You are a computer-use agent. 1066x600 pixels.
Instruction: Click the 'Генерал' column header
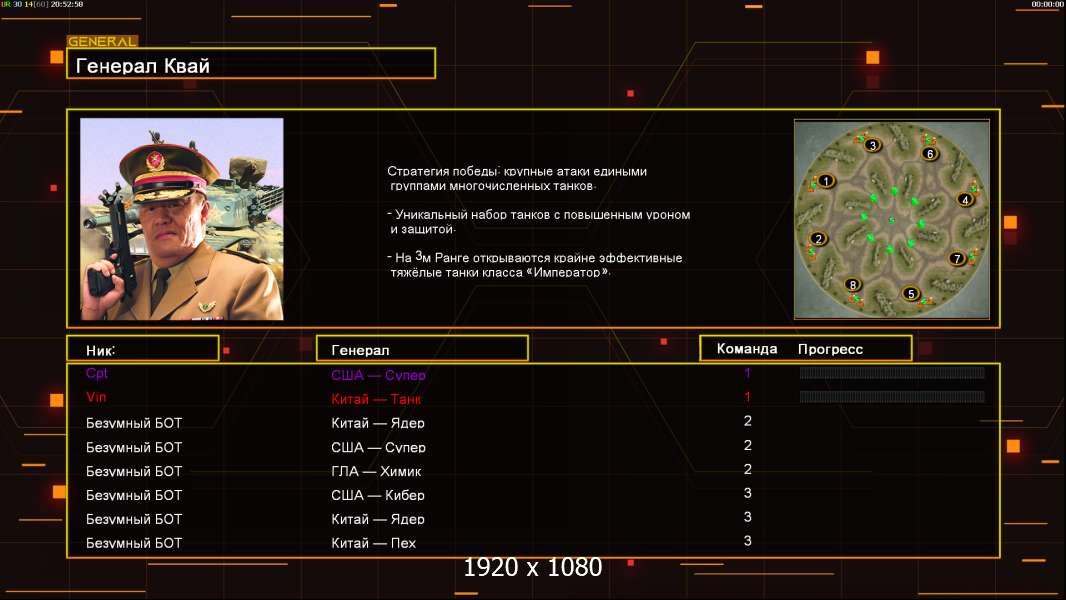(422, 349)
